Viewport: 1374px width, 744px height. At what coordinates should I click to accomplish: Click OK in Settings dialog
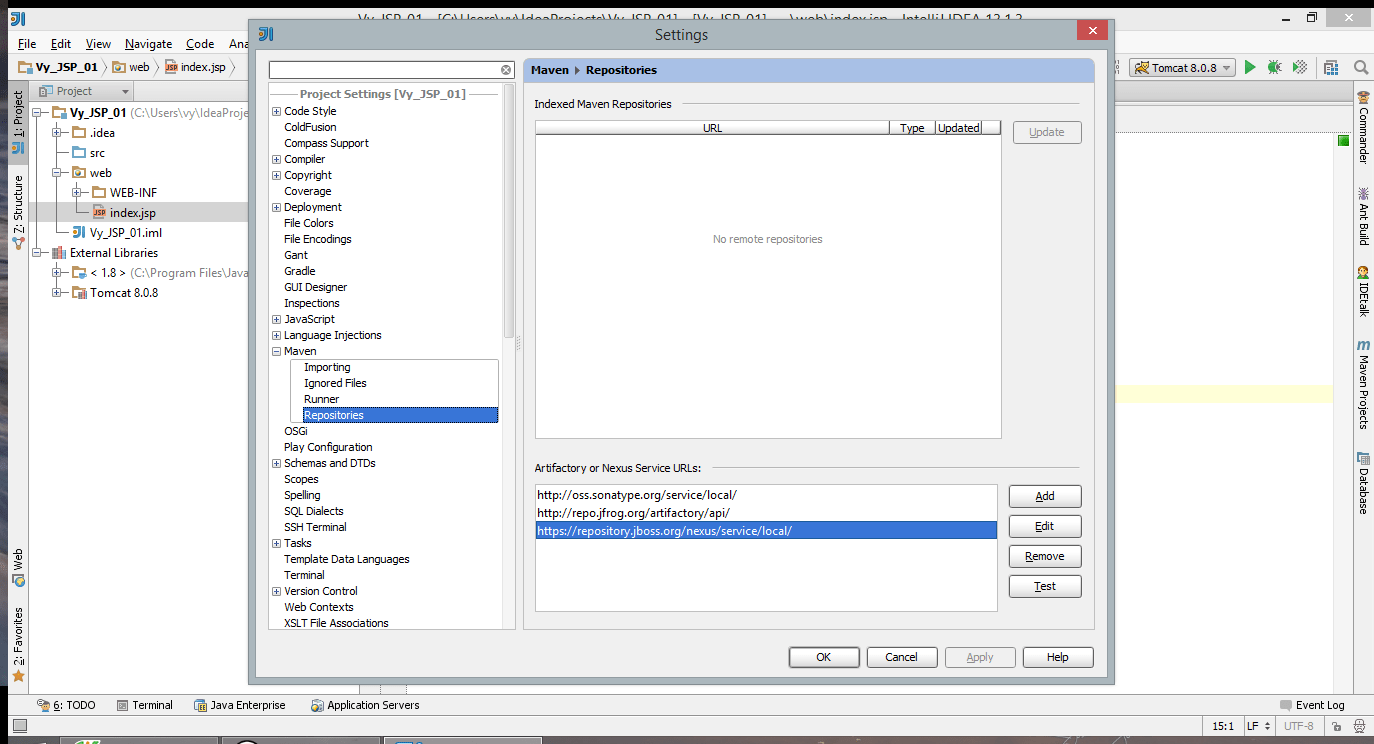point(823,657)
